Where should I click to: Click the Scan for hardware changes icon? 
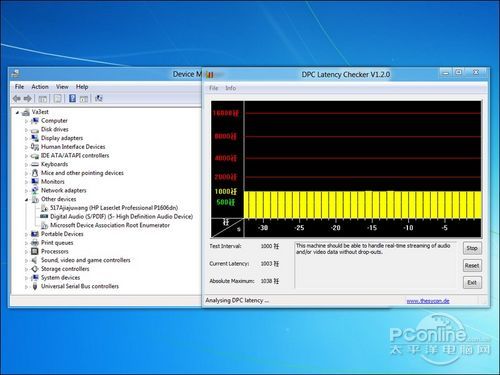point(99,98)
